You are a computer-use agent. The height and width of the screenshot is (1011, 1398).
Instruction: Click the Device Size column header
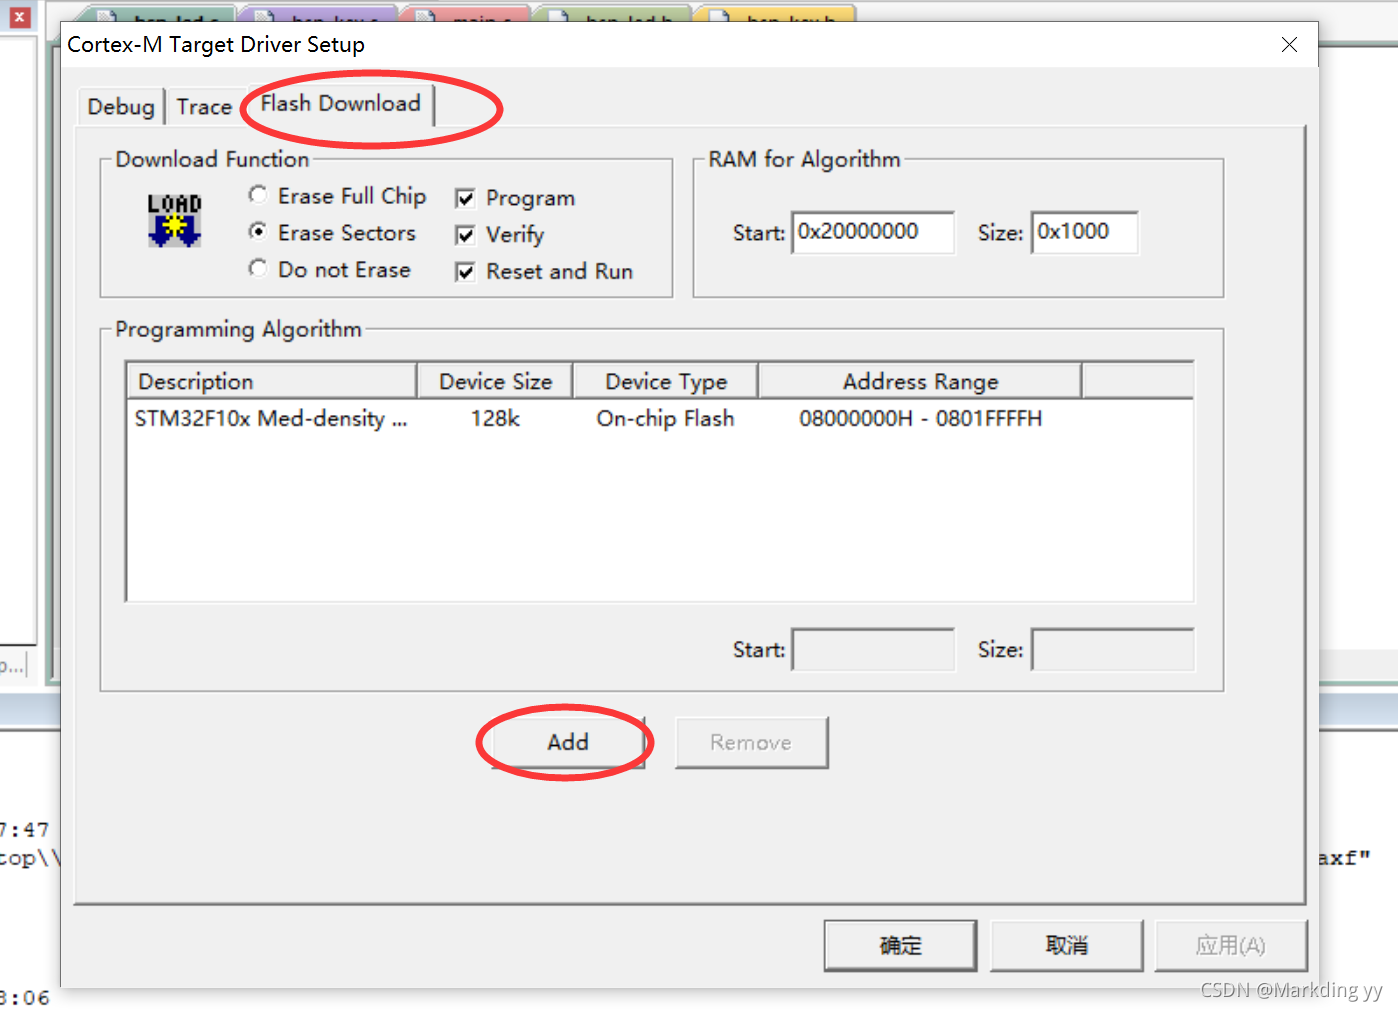click(x=495, y=381)
